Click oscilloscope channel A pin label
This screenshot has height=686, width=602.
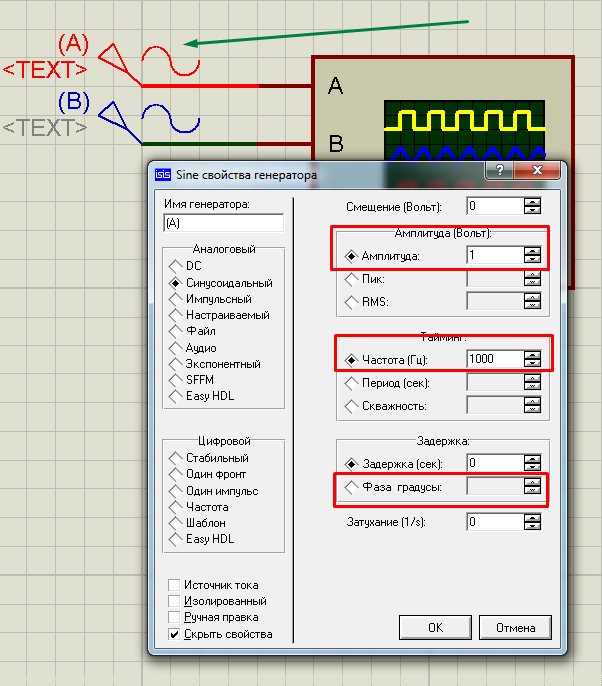(336, 86)
